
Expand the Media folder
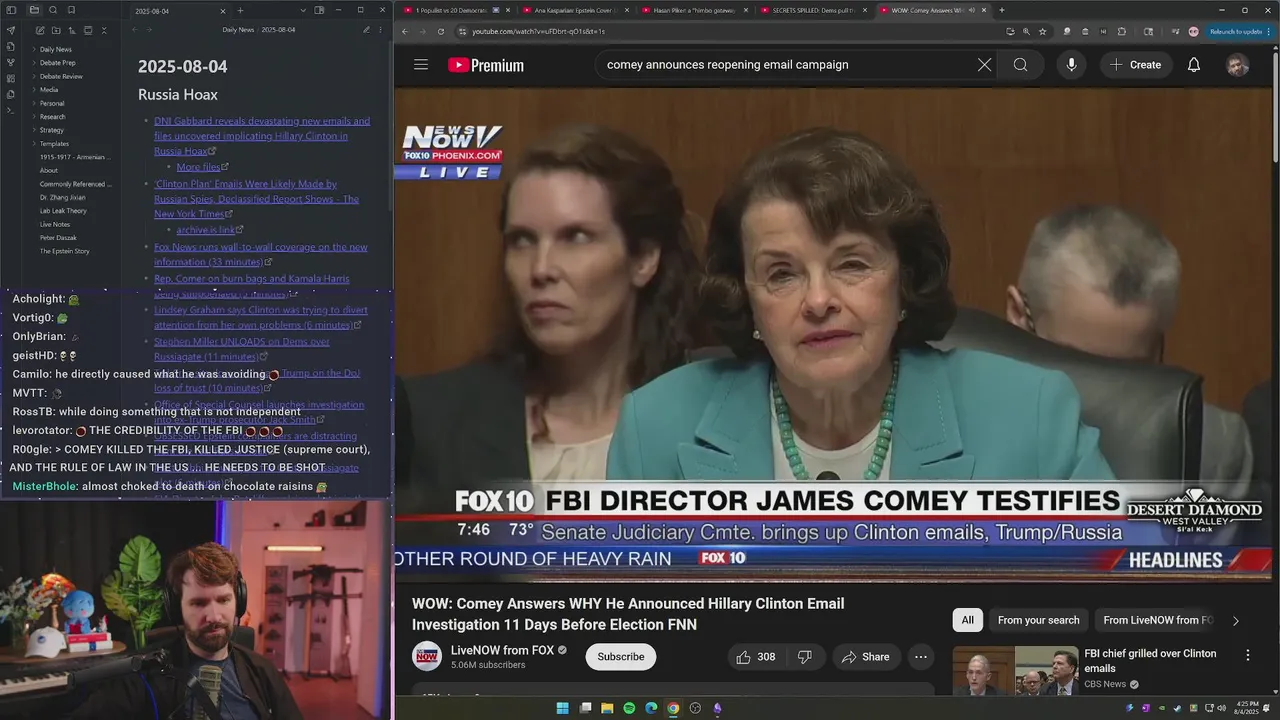[x=48, y=90]
